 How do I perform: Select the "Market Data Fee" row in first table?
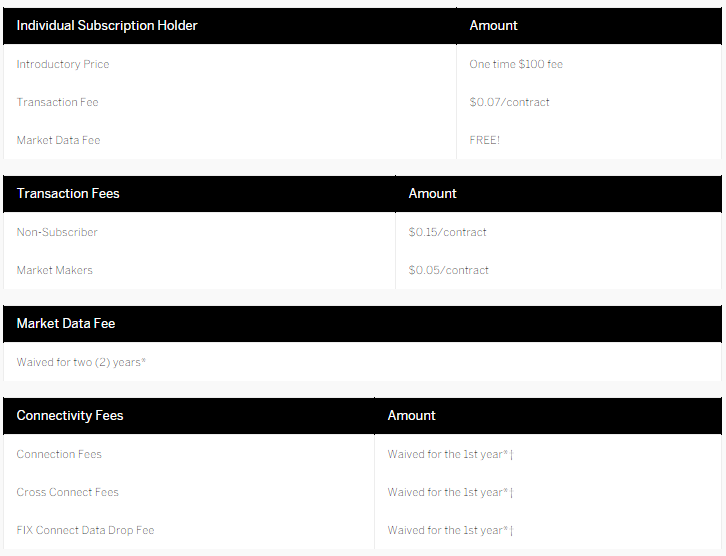(58, 140)
